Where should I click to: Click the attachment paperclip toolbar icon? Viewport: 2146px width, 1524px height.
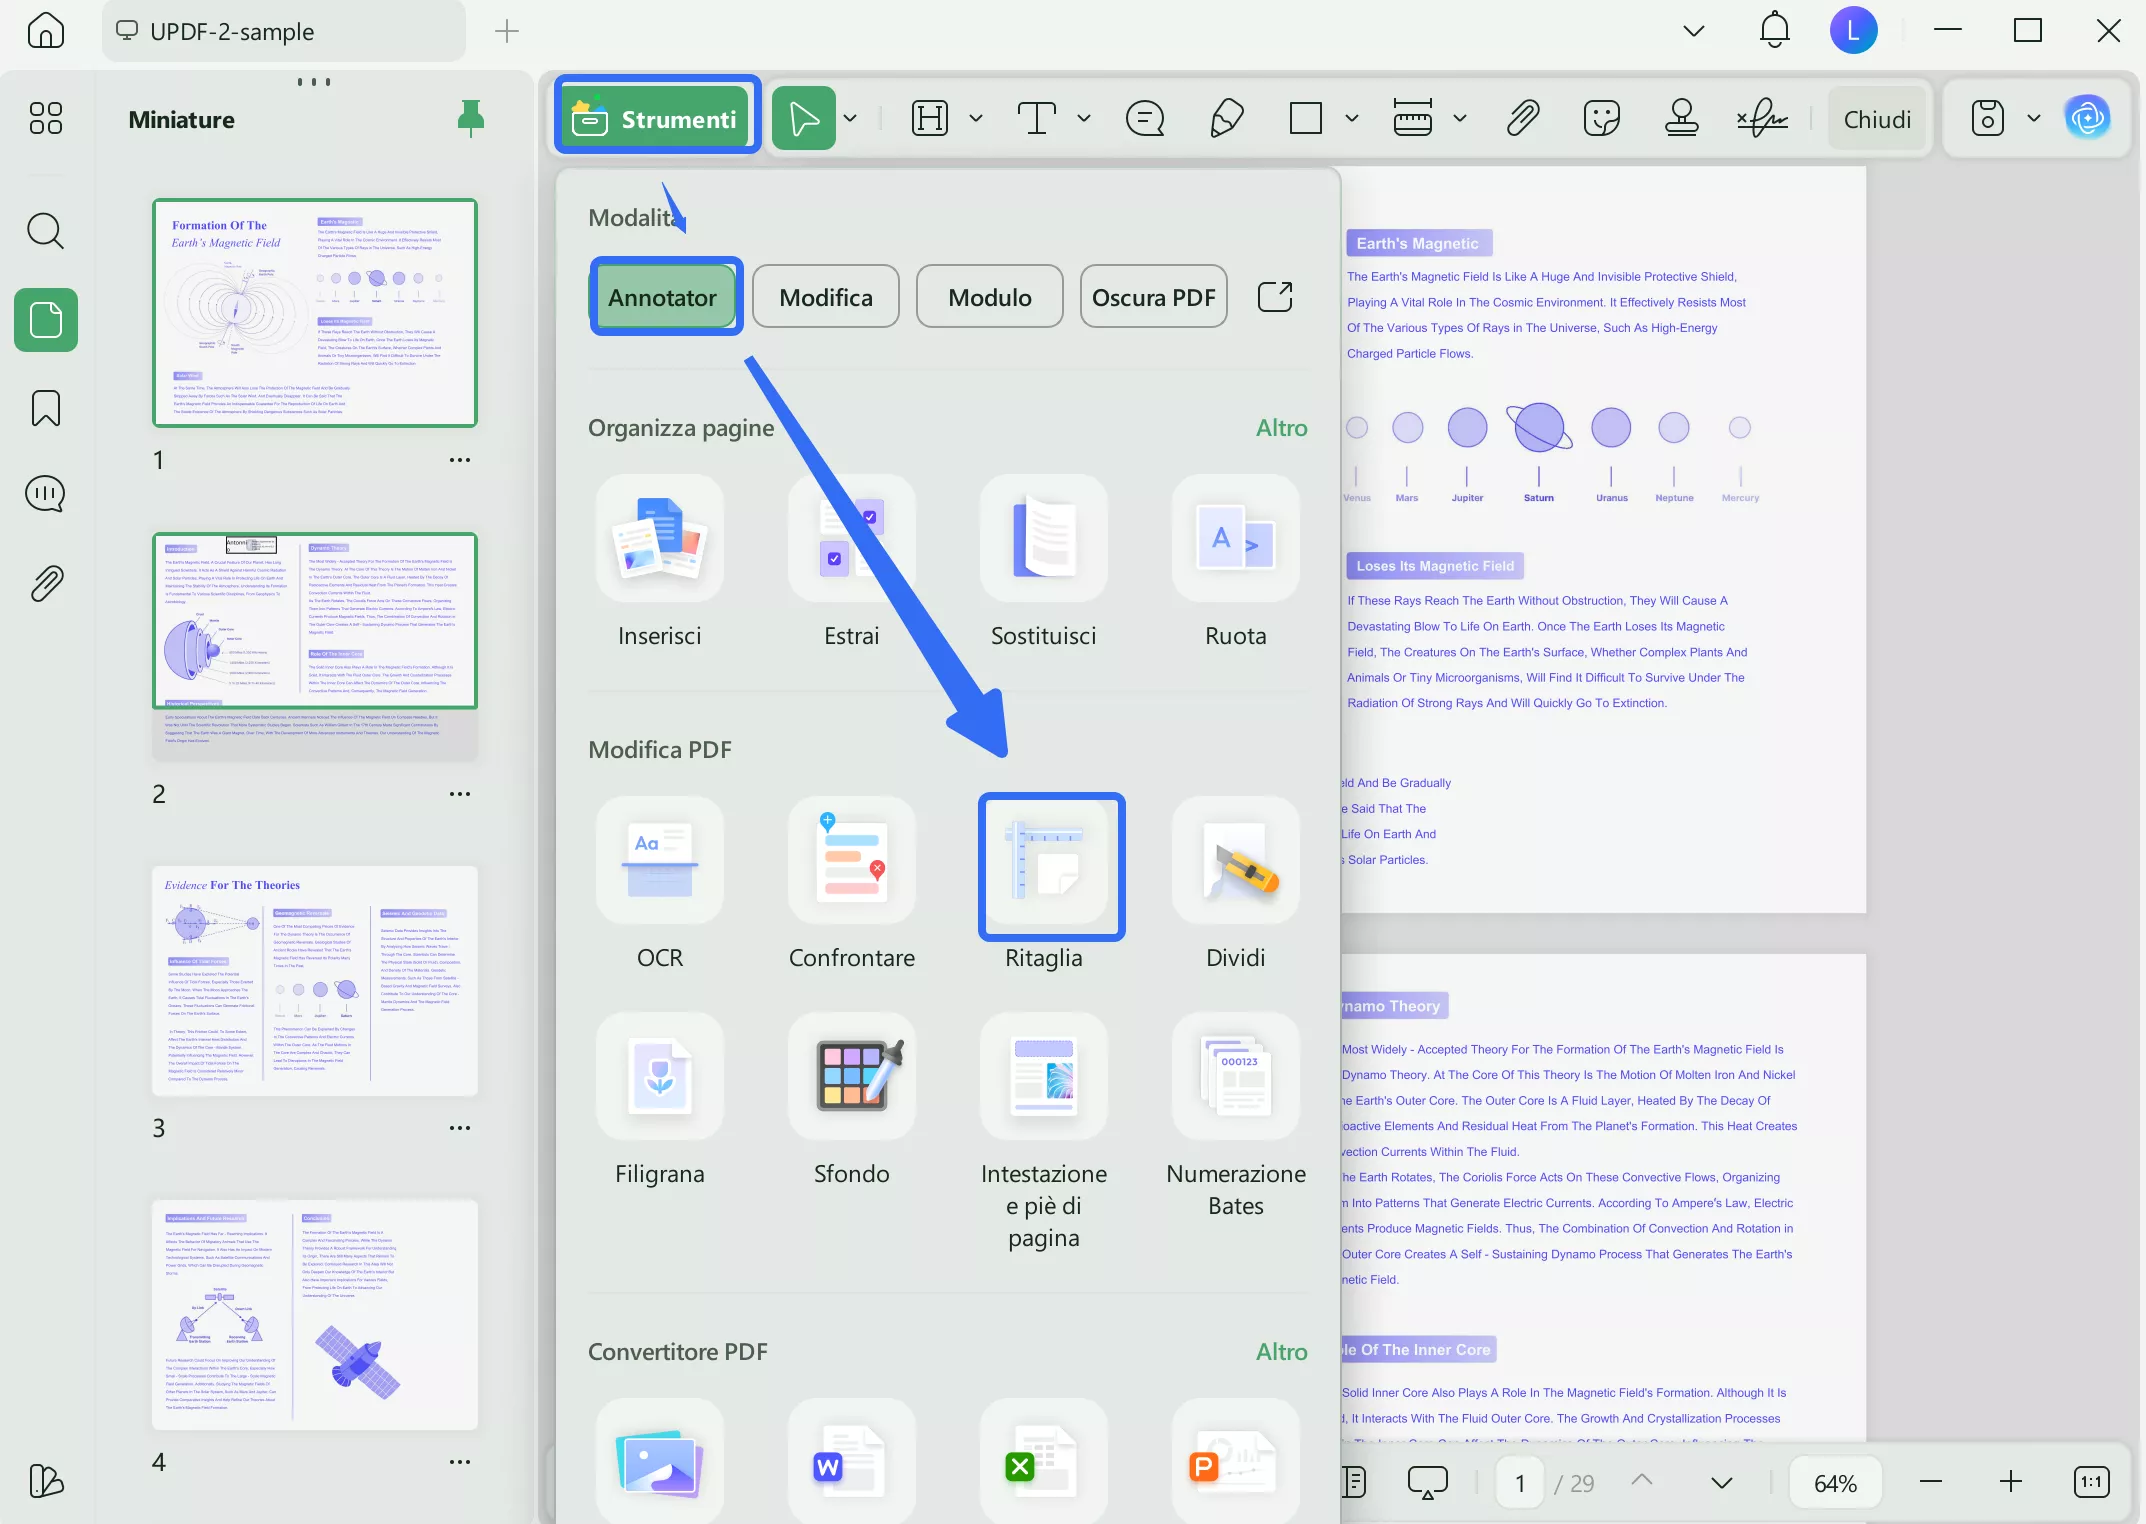pos(1522,119)
